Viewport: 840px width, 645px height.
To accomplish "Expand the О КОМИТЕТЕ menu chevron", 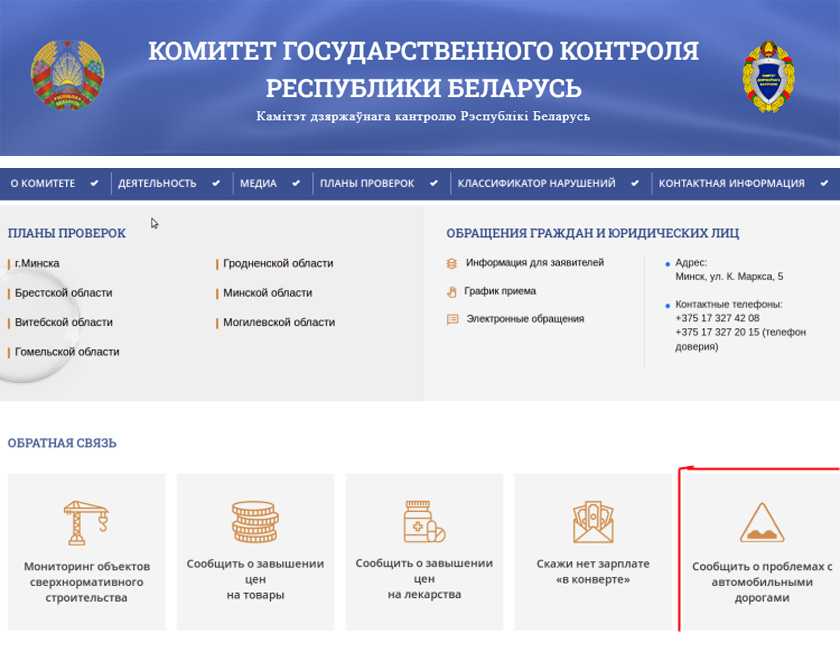I will pos(94,184).
